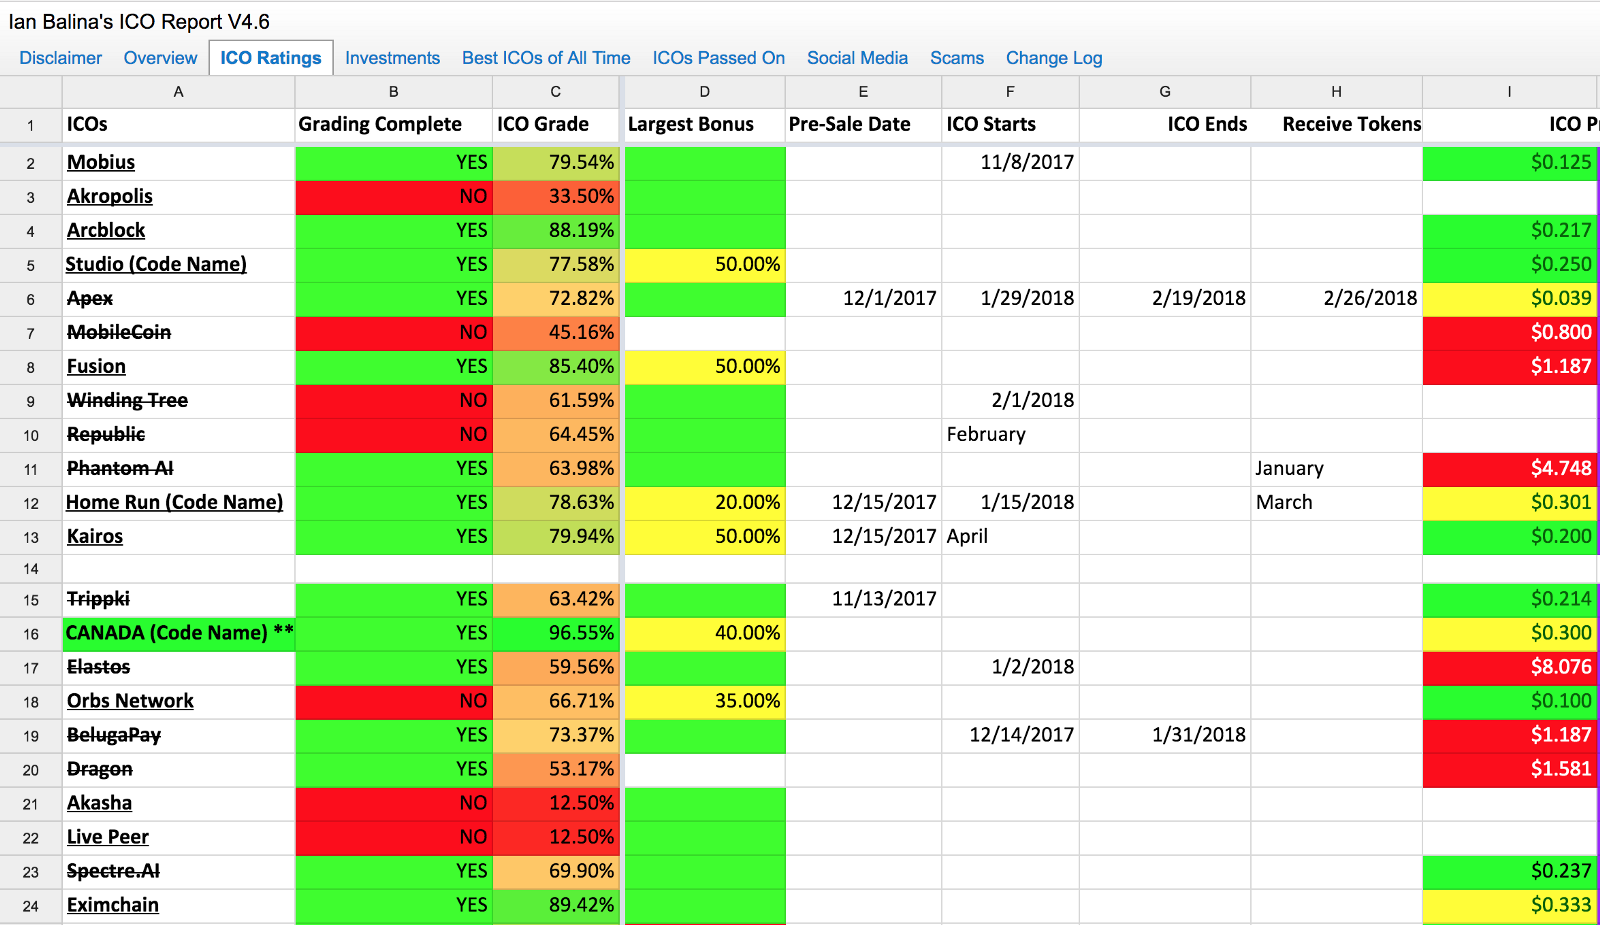Screen dimensions: 1600x925
Task: Open the Scams tab
Action: [957, 58]
